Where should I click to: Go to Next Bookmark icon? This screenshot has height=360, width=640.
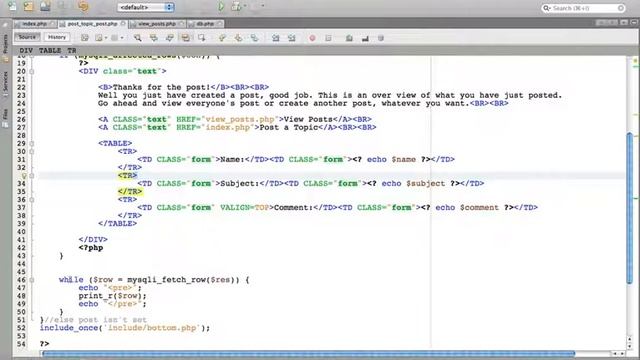(x=238, y=38)
